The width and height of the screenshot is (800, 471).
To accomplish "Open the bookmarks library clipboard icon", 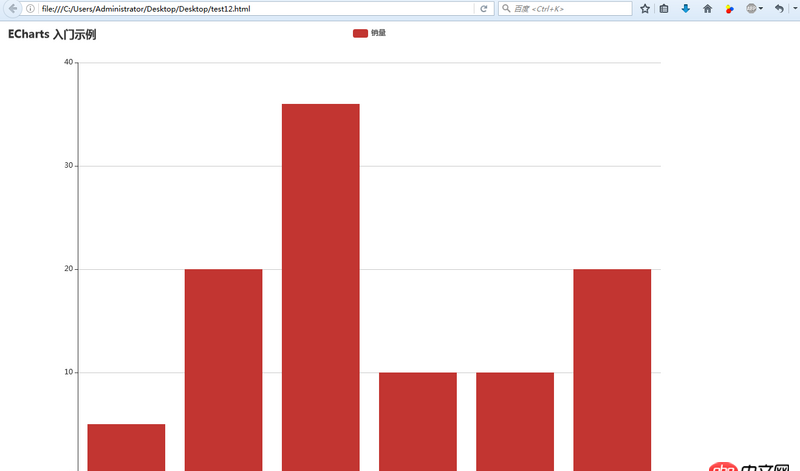I will coord(664,9).
